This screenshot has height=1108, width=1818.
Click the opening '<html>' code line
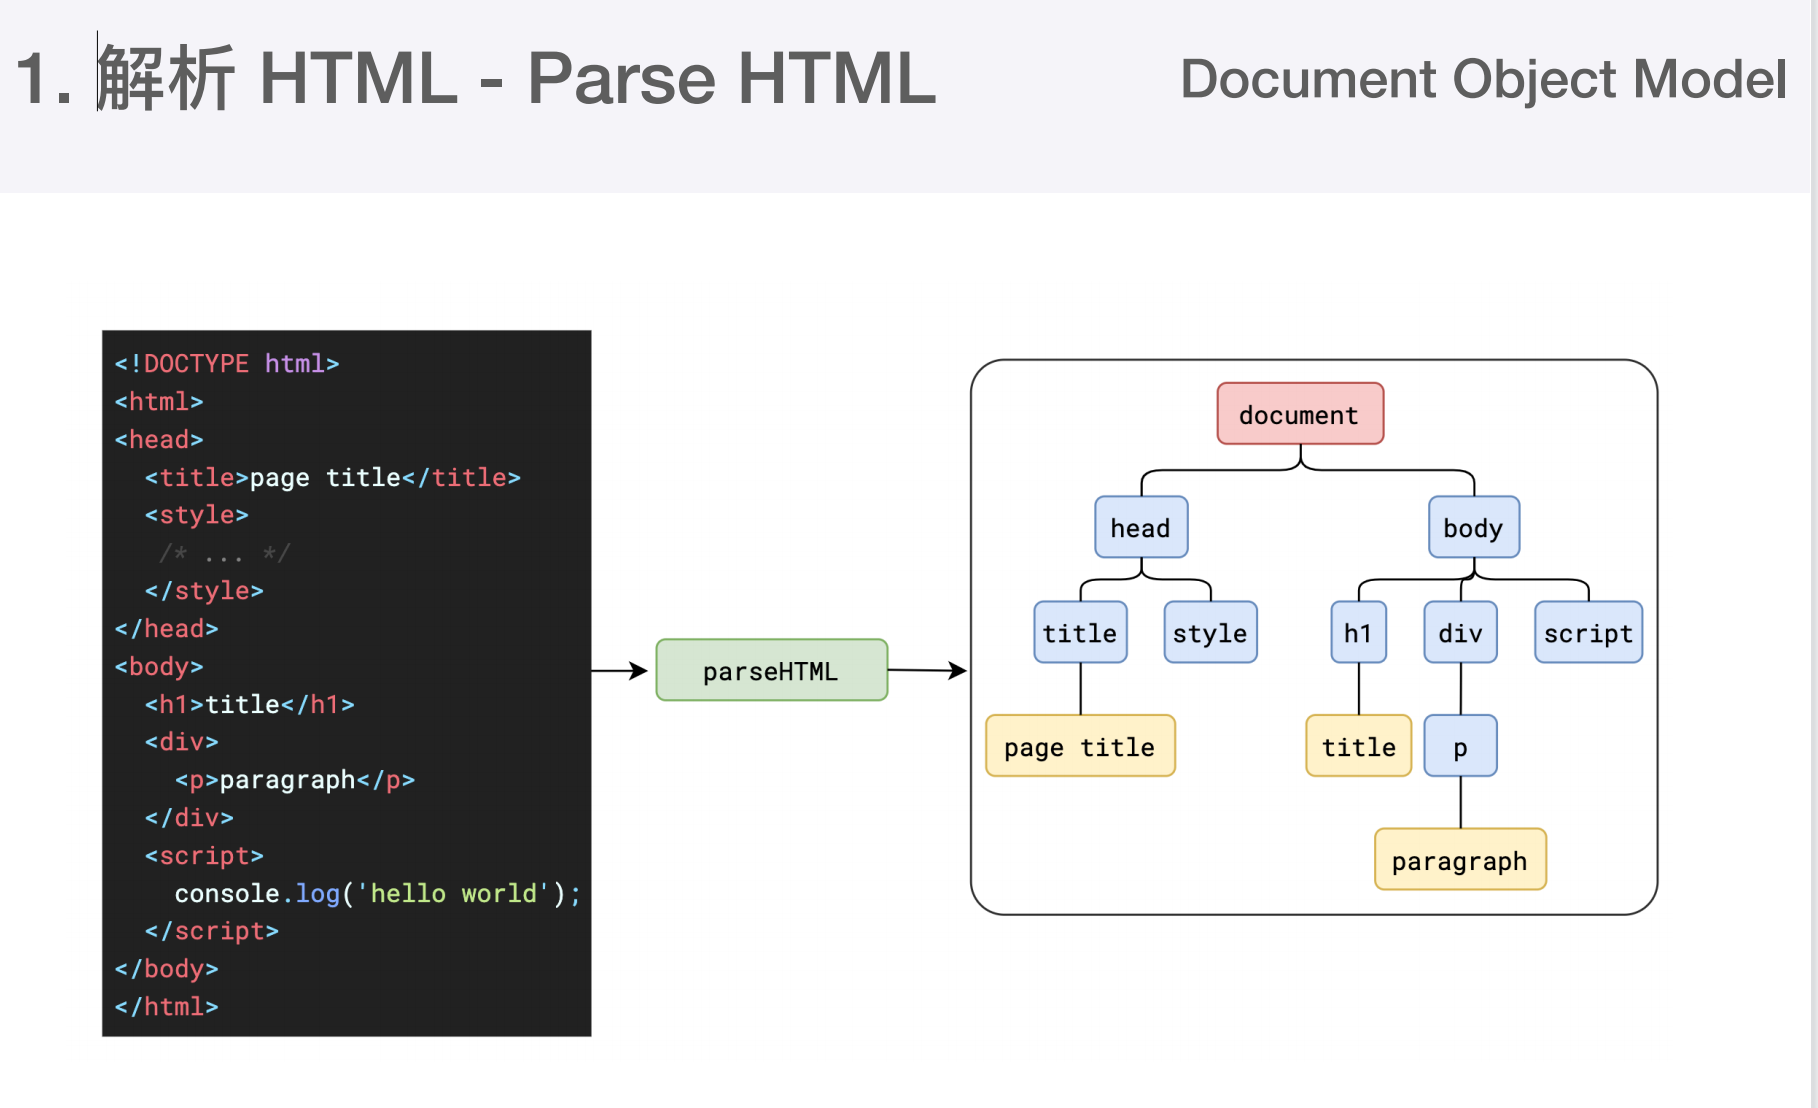coord(159,401)
